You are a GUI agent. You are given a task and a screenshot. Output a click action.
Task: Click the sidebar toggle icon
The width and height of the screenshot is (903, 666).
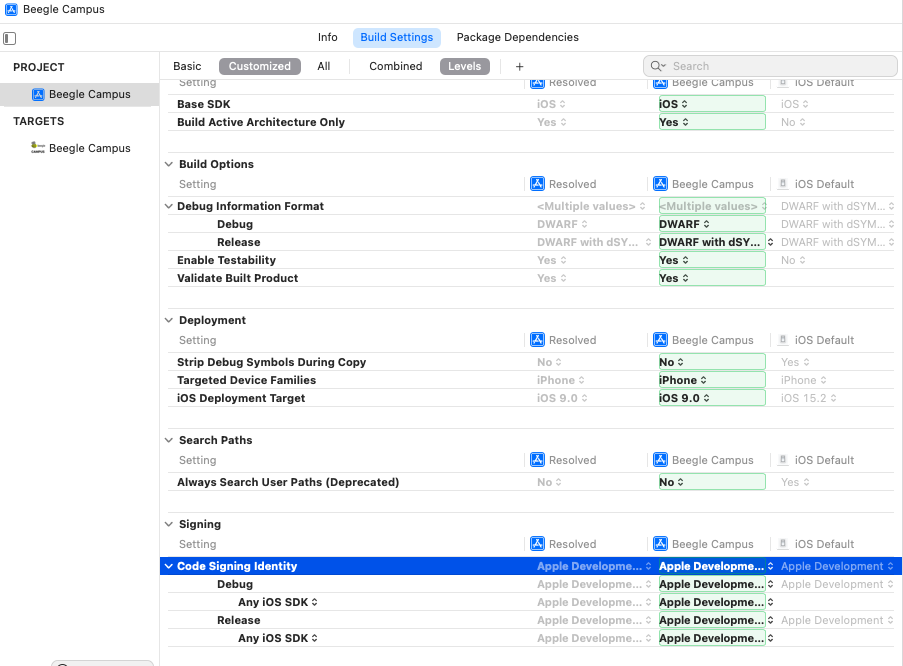point(10,38)
